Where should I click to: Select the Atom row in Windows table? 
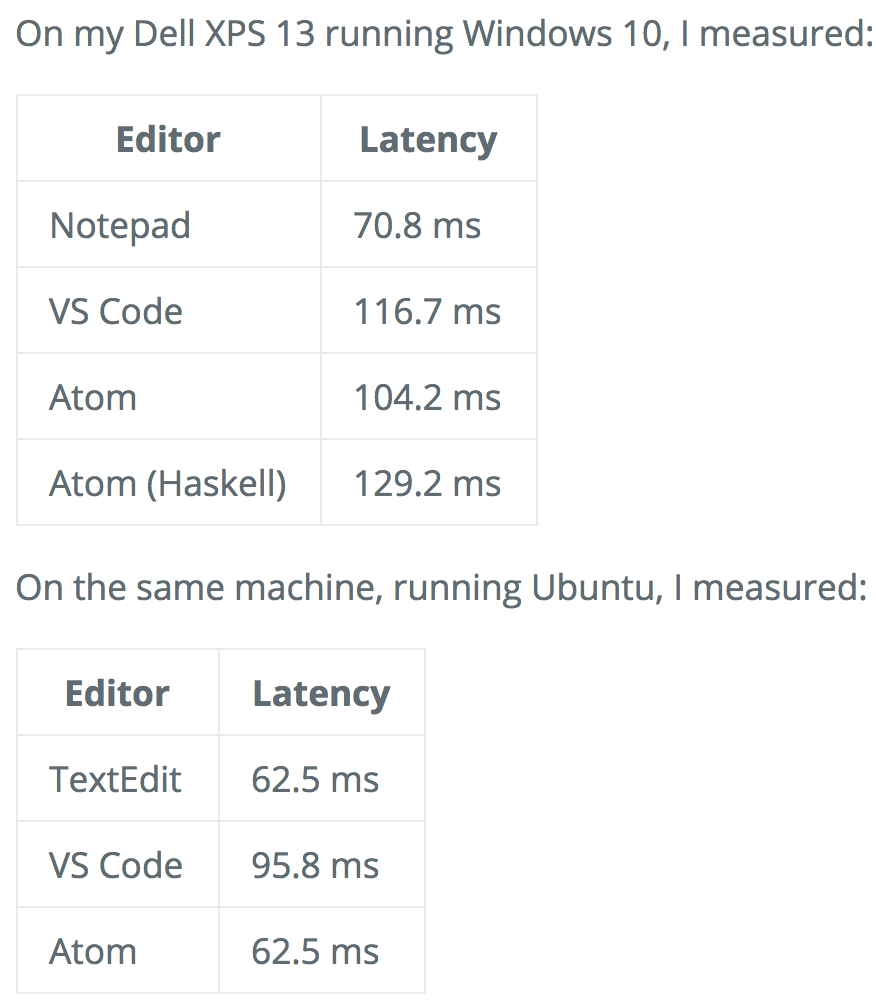(277, 397)
